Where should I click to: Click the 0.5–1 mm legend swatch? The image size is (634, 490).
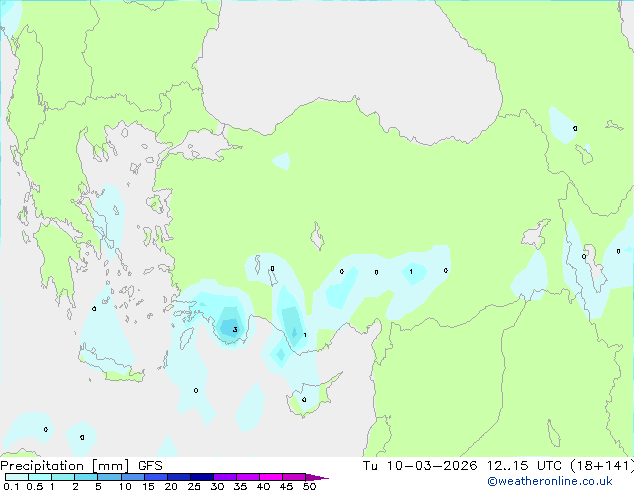tap(40, 477)
